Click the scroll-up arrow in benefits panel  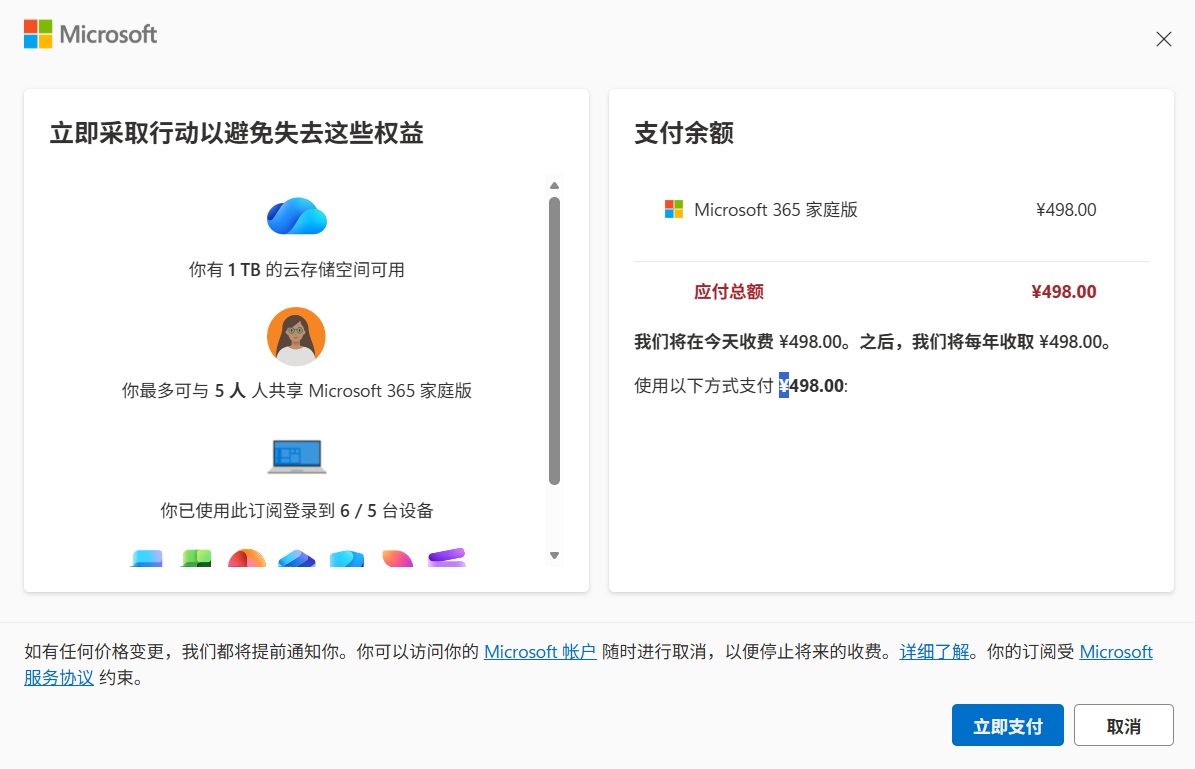pyautogui.click(x=554, y=185)
